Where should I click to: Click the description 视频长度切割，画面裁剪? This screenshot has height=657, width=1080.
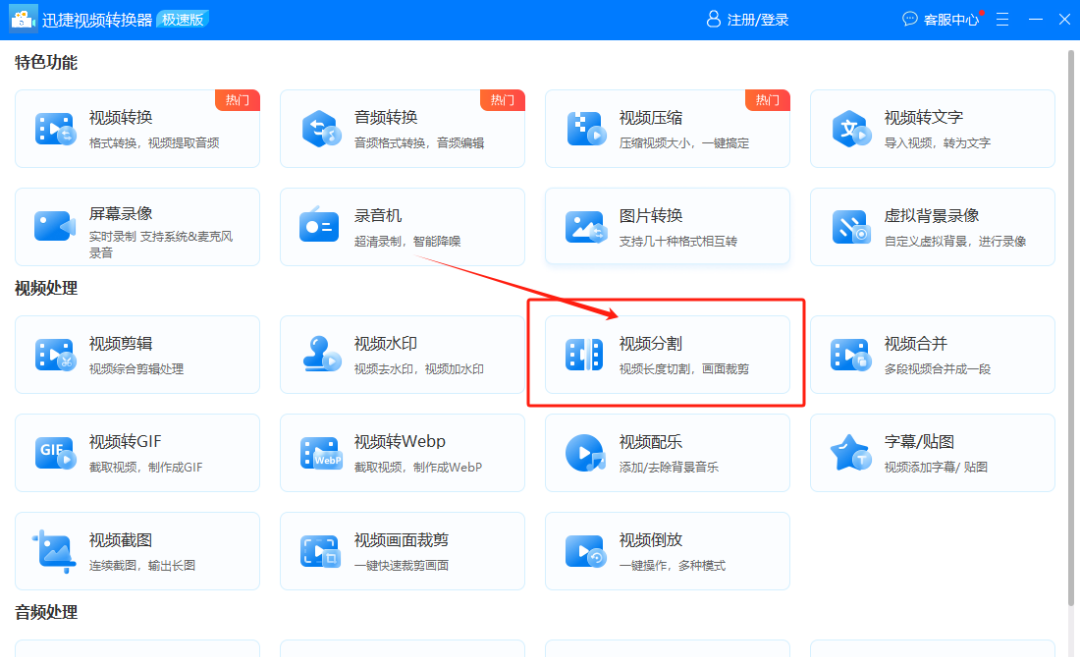point(684,369)
